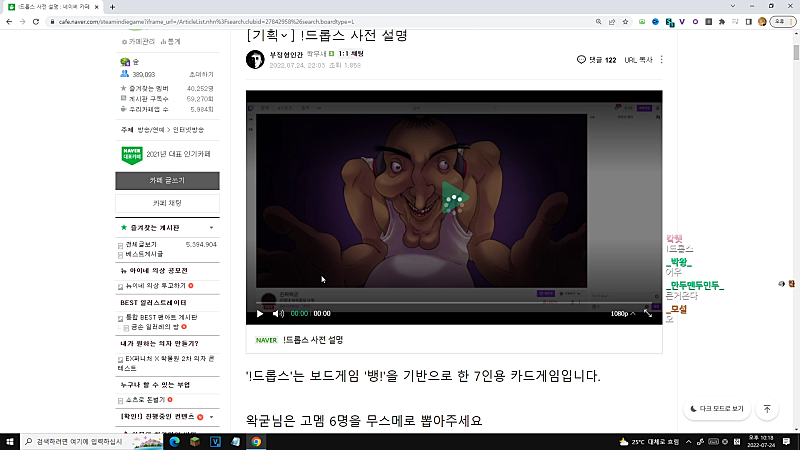The width and height of the screenshot is (800, 450).
Task: Play the video with the play button
Action: point(260,314)
